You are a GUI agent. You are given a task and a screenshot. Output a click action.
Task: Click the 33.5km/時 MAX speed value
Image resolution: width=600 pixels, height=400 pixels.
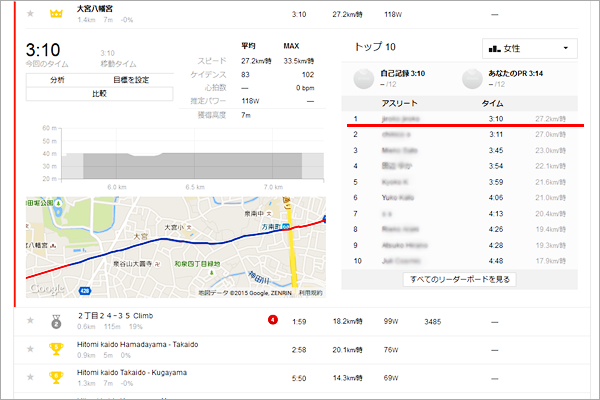click(x=298, y=61)
